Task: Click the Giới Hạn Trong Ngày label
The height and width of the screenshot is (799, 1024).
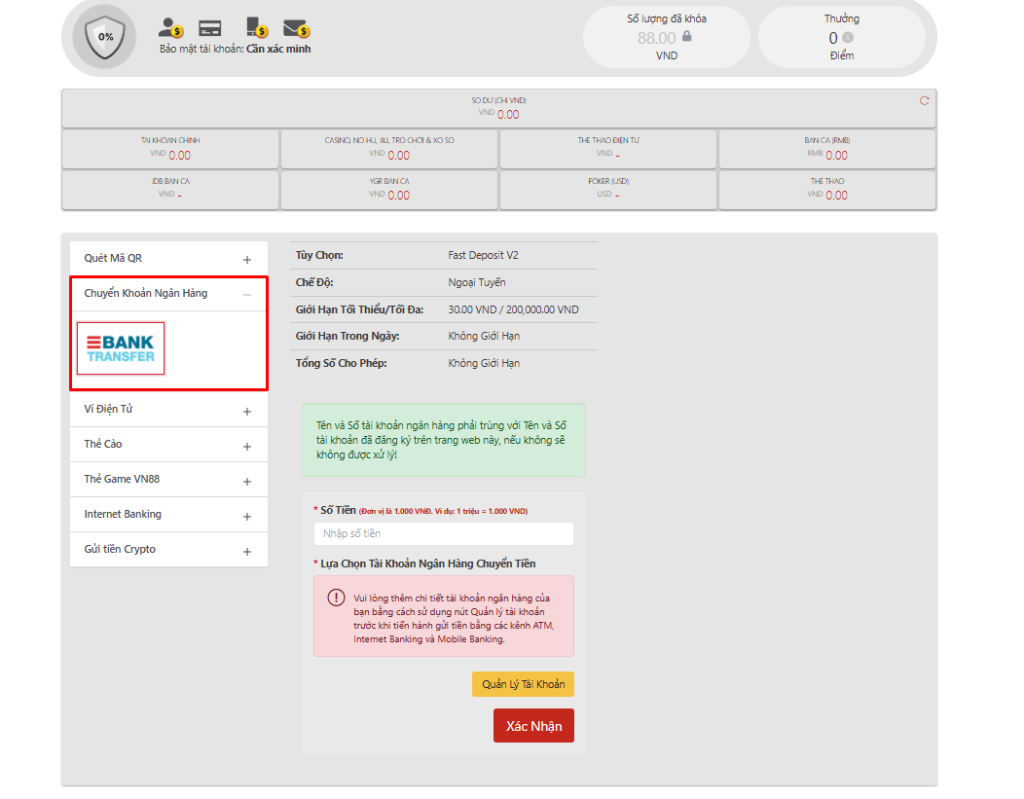Action: 347,336
